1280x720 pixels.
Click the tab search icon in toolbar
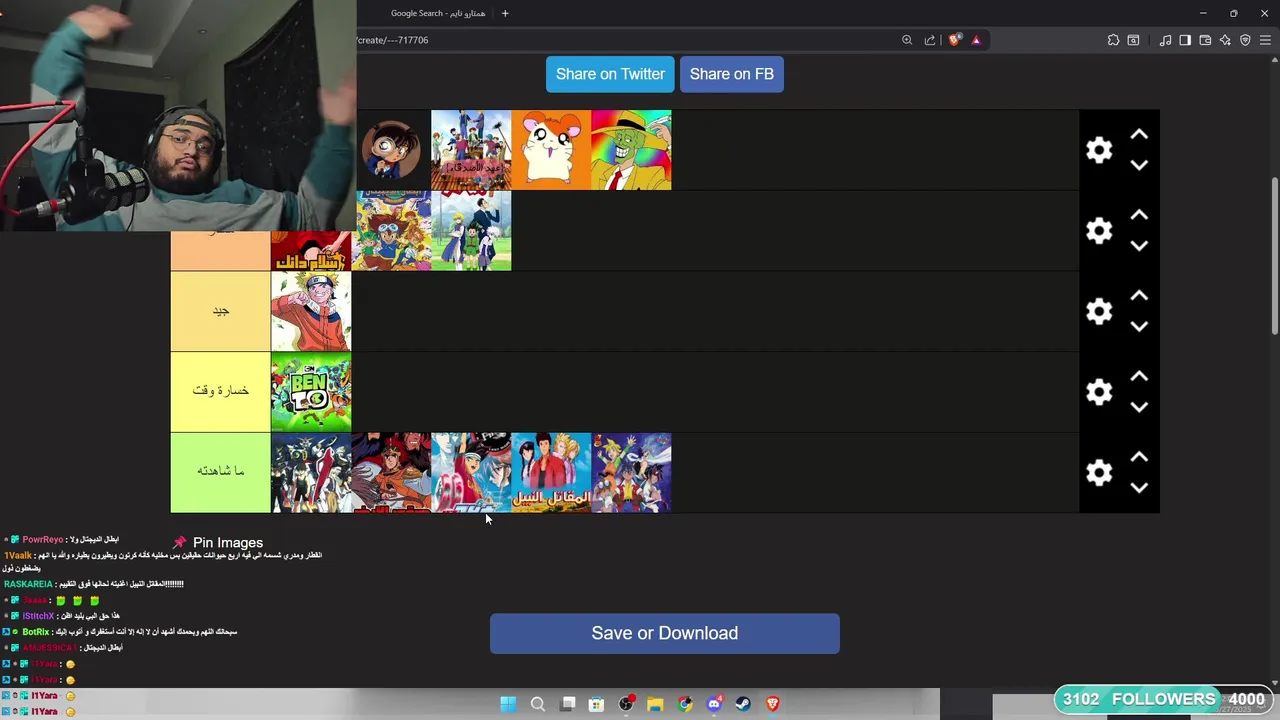click(x=1133, y=40)
